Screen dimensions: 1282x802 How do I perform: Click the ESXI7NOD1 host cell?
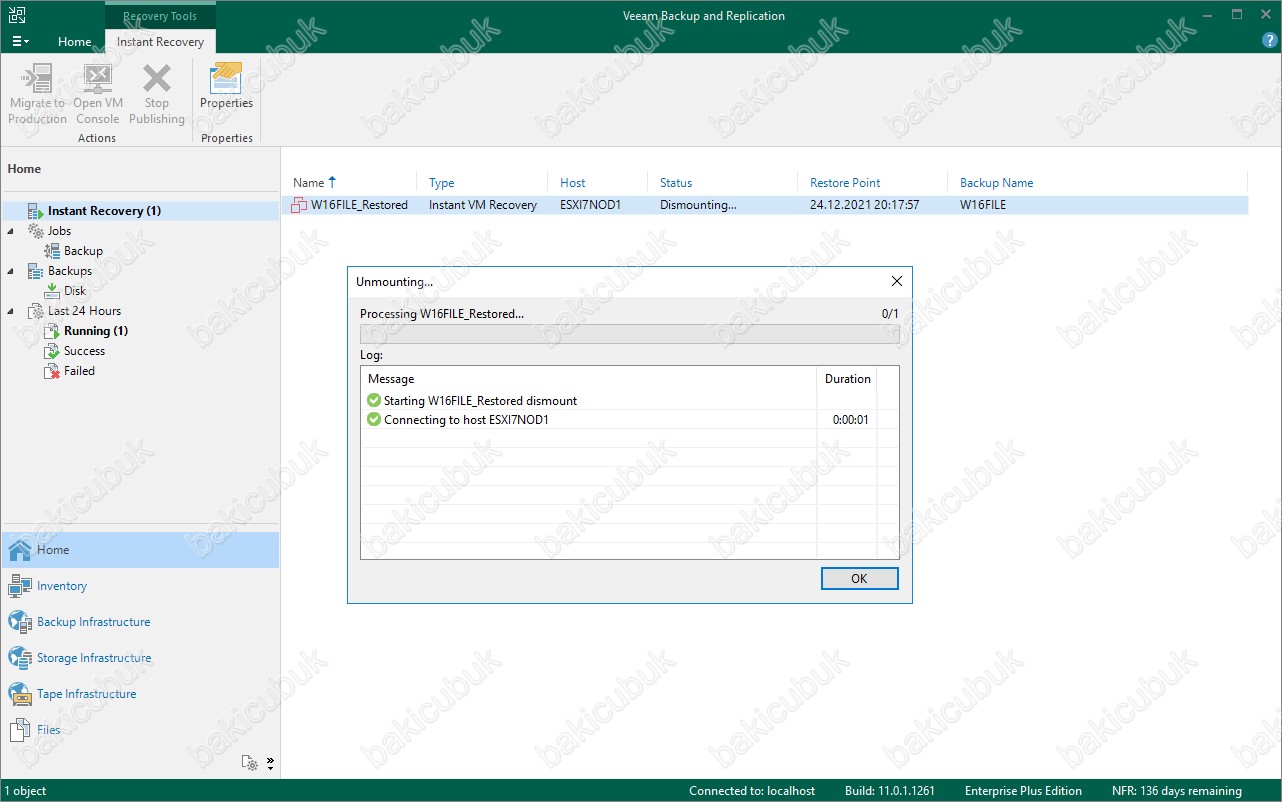[590, 205]
